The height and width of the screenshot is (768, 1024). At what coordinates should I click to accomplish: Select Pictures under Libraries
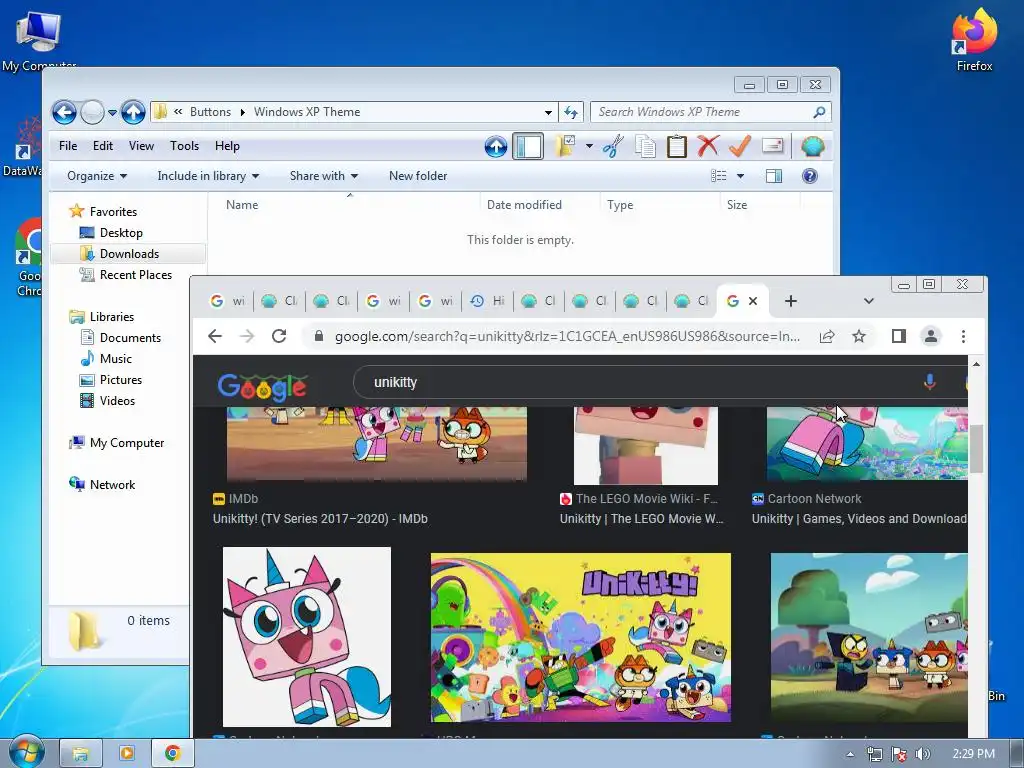click(x=120, y=379)
